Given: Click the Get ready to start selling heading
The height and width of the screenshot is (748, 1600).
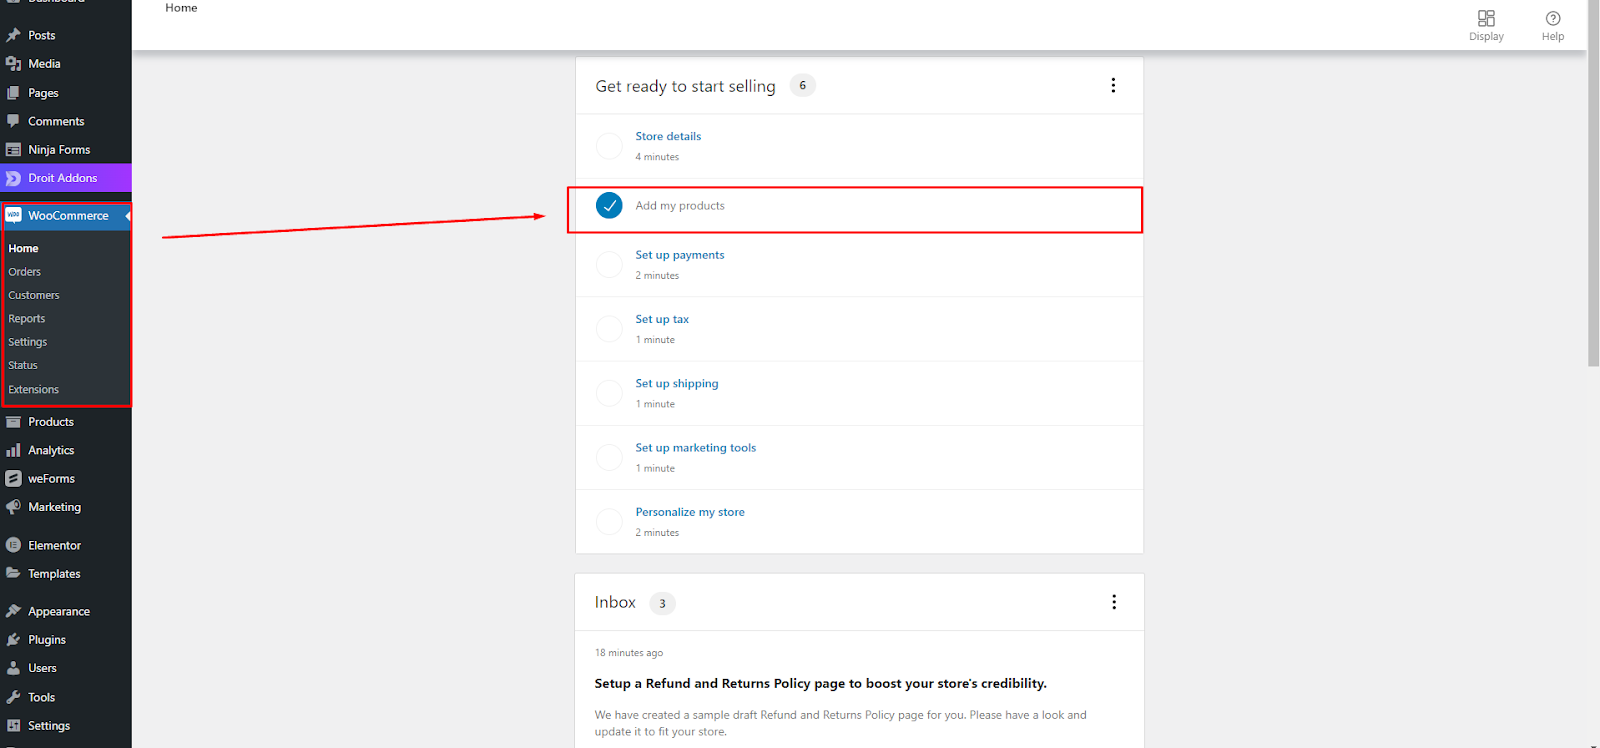Looking at the screenshot, I should pos(685,86).
